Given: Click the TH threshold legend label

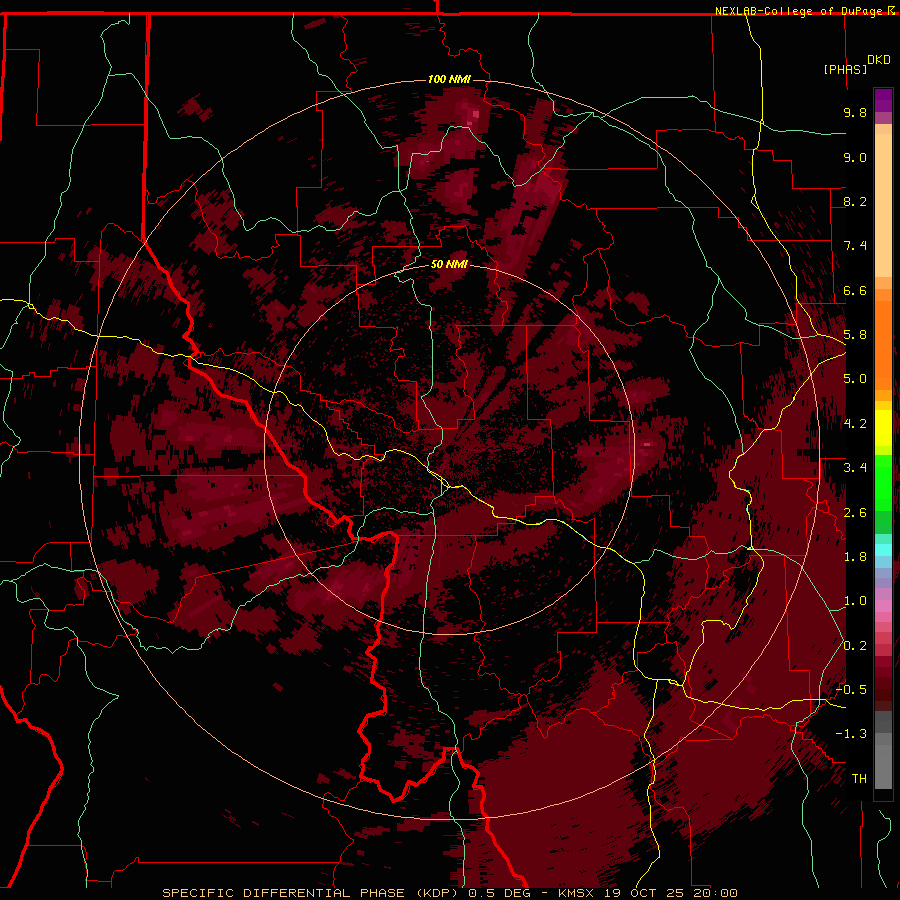Looking at the screenshot, I should coord(859,779).
